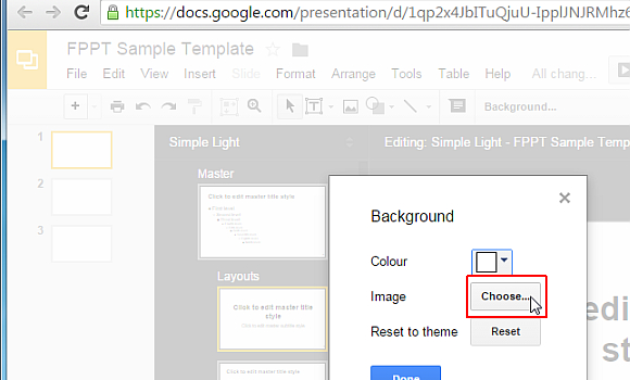Select slide 2 thumbnail in filmstrip
The height and width of the screenshot is (380, 630).
pos(82,197)
